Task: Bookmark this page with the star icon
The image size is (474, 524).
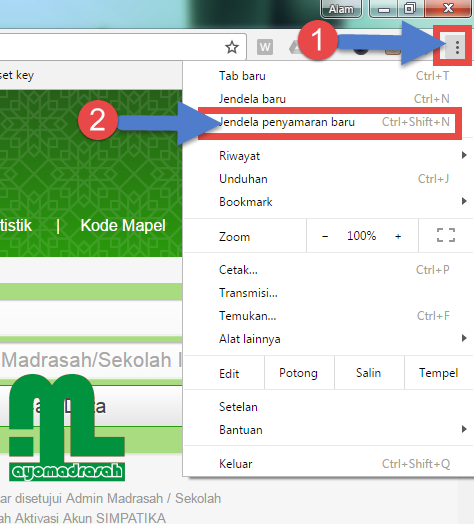Action: (x=232, y=47)
